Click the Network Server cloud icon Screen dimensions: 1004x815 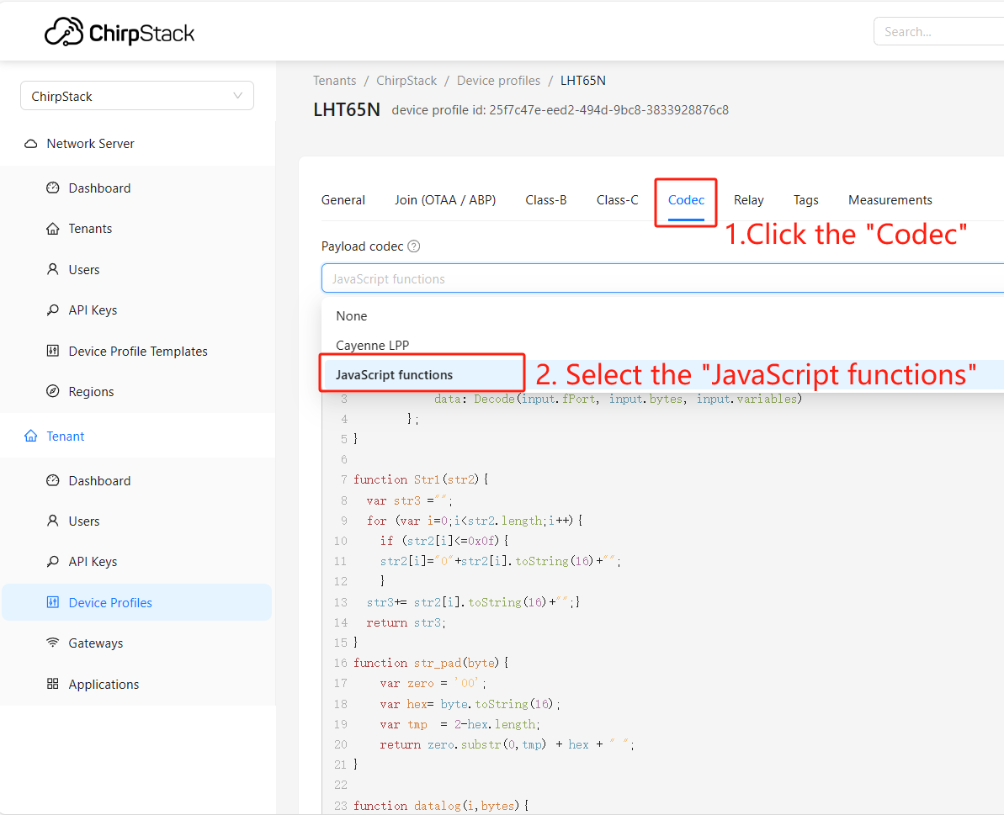(x=31, y=143)
